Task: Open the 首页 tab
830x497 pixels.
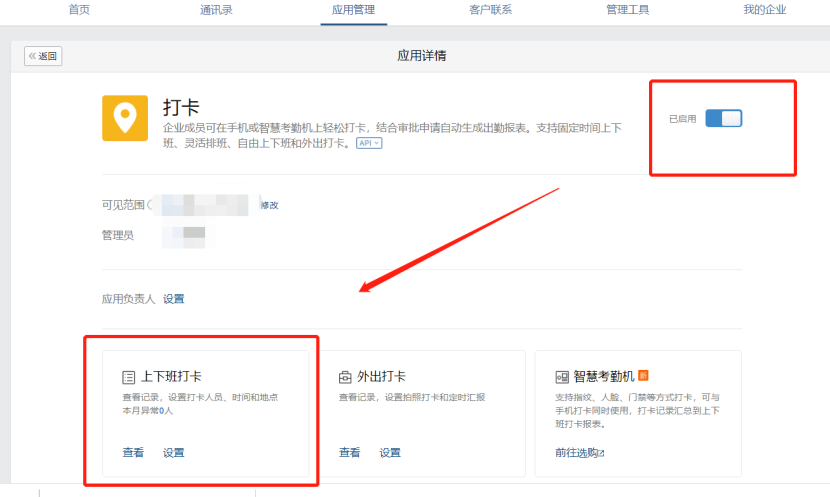Action: [x=79, y=10]
